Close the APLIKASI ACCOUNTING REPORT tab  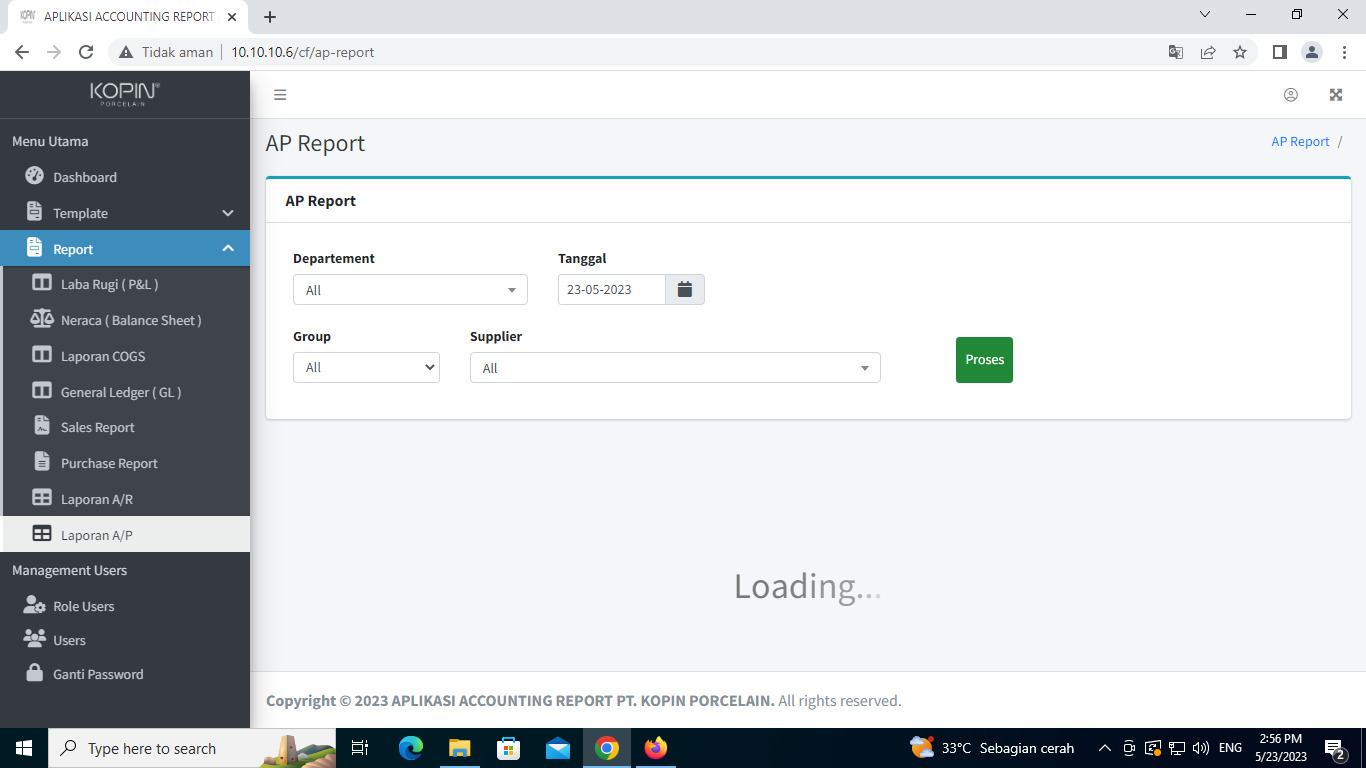(232, 17)
